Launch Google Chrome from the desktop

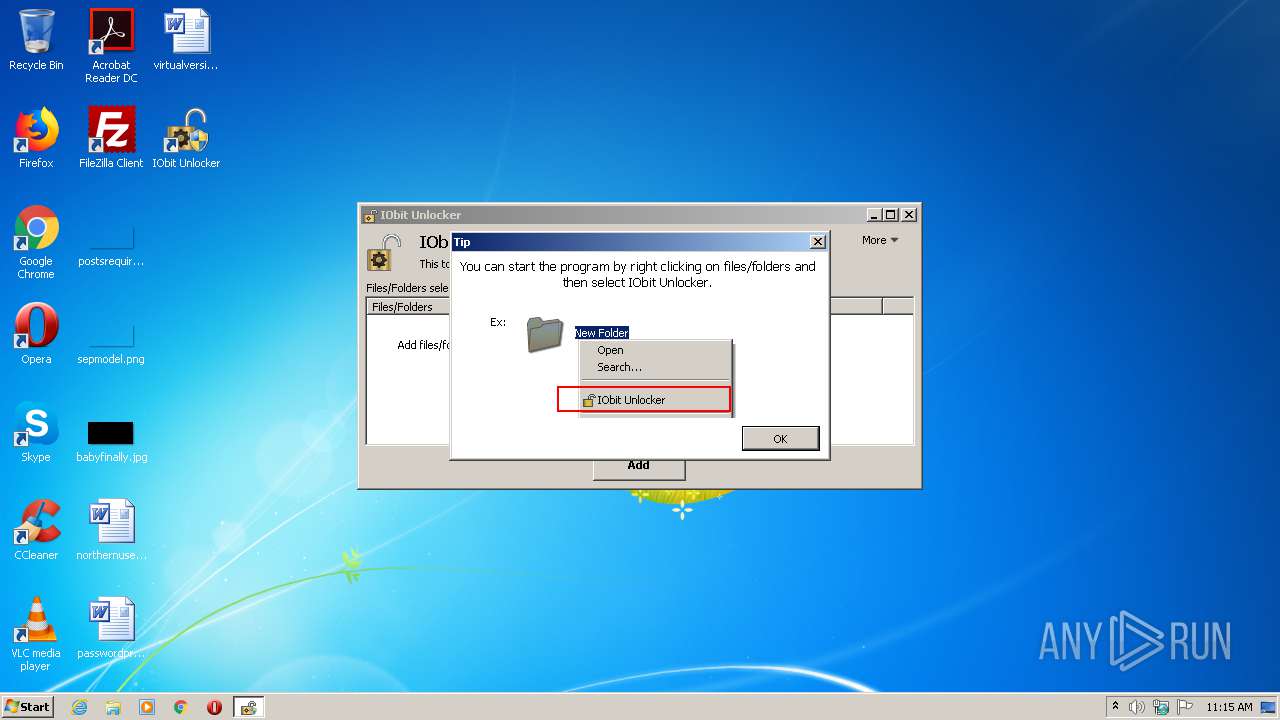tap(36, 243)
